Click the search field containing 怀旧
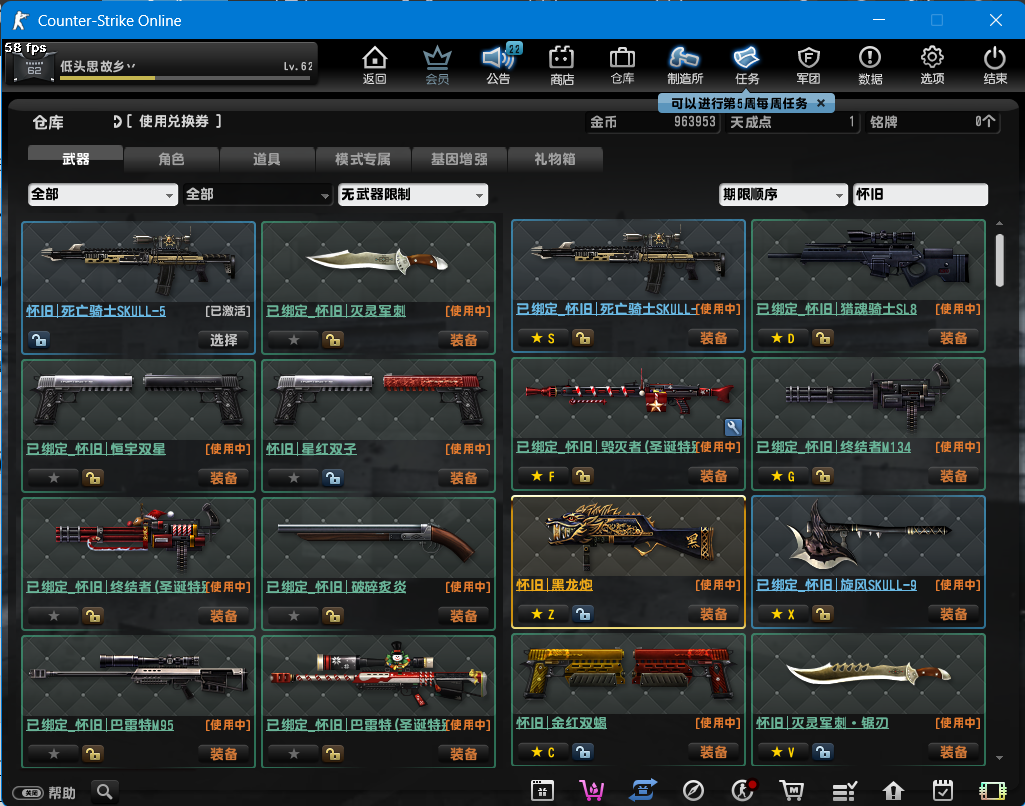The height and width of the screenshot is (806, 1025). tap(920, 194)
